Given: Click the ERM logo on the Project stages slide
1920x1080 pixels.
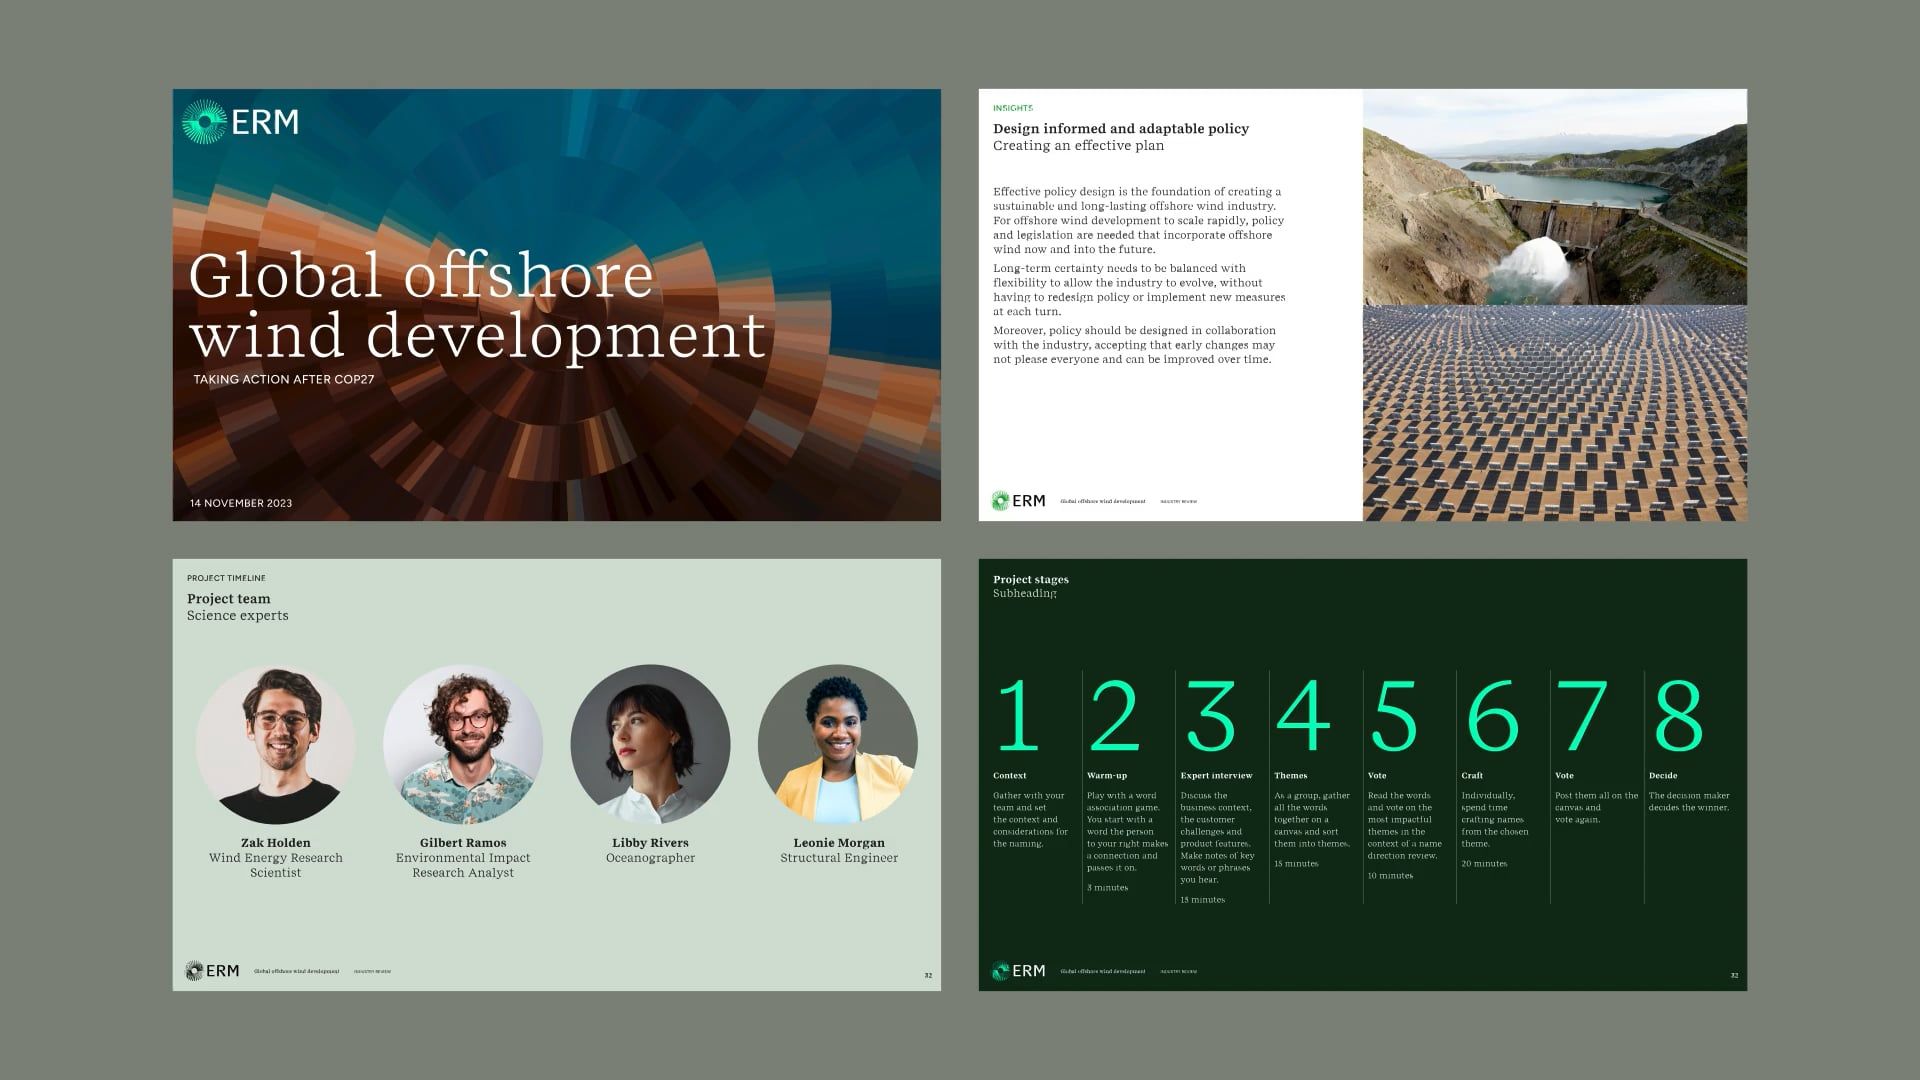Looking at the screenshot, I should pyautogui.click(x=1018, y=969).
